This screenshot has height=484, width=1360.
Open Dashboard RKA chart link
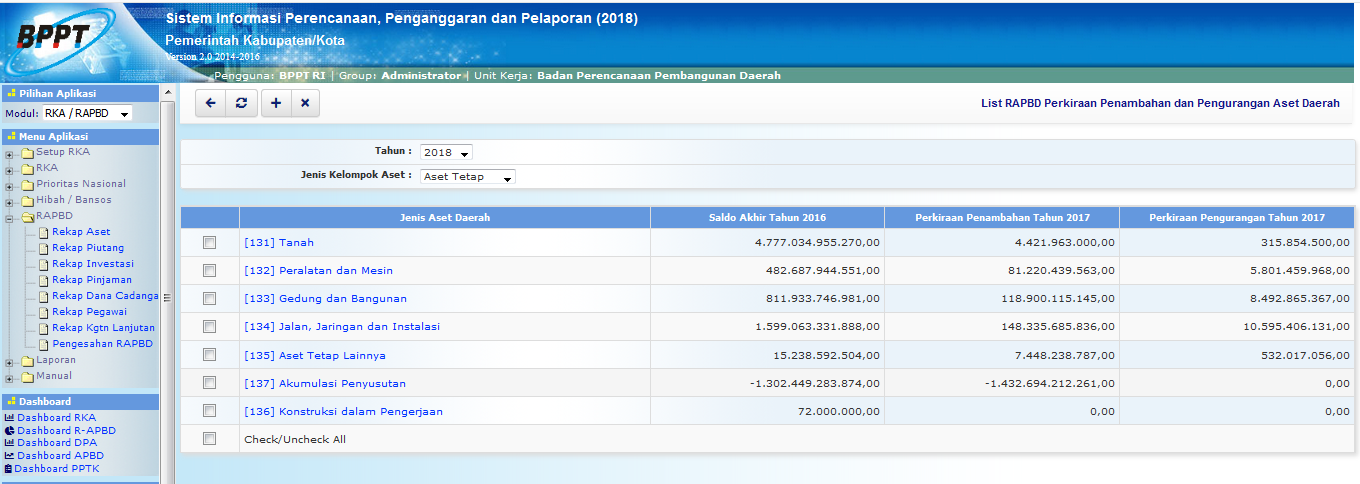coord(56,418)
